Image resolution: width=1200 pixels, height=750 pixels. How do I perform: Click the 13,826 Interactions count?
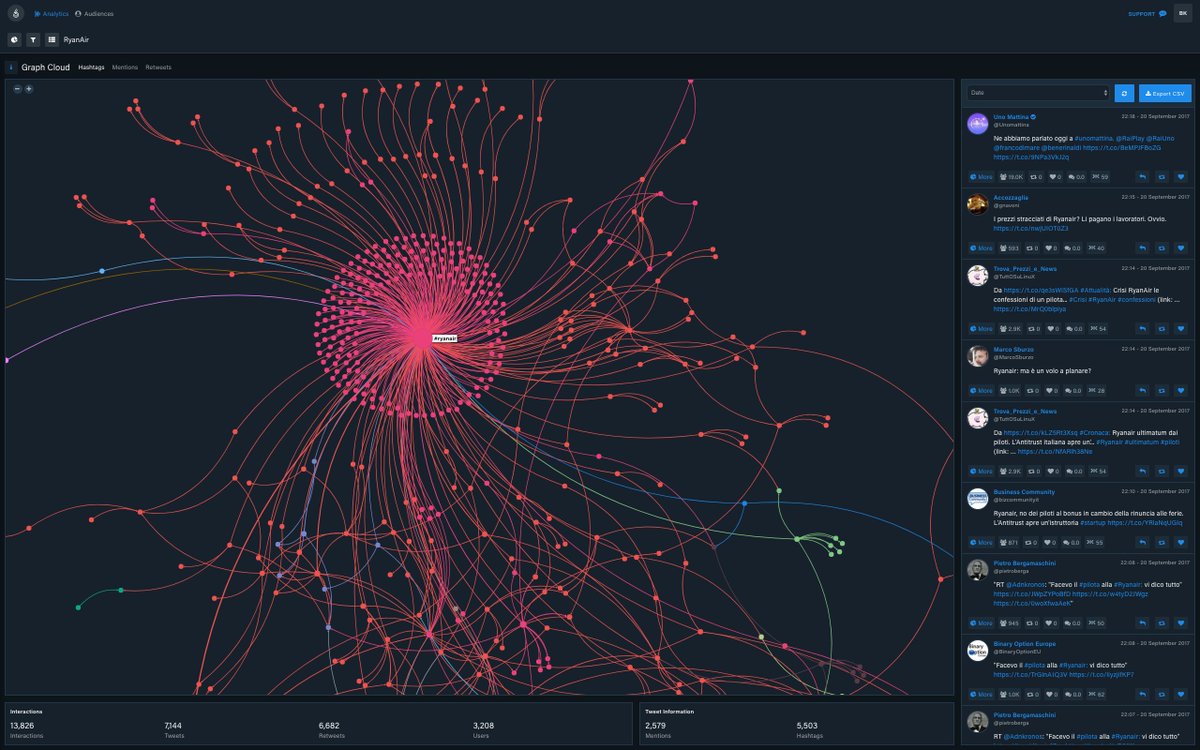point(22,726)
